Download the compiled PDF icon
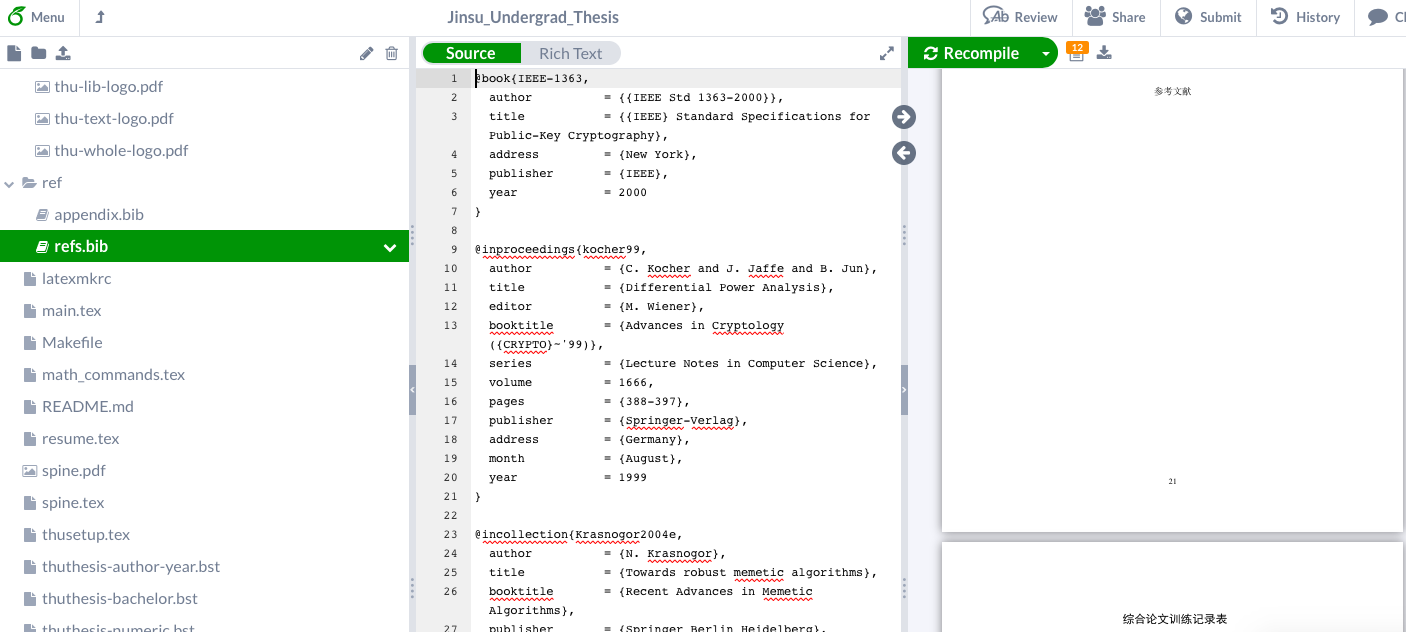The height and width of the screenshot is (632, 1406). [1104, 53]
